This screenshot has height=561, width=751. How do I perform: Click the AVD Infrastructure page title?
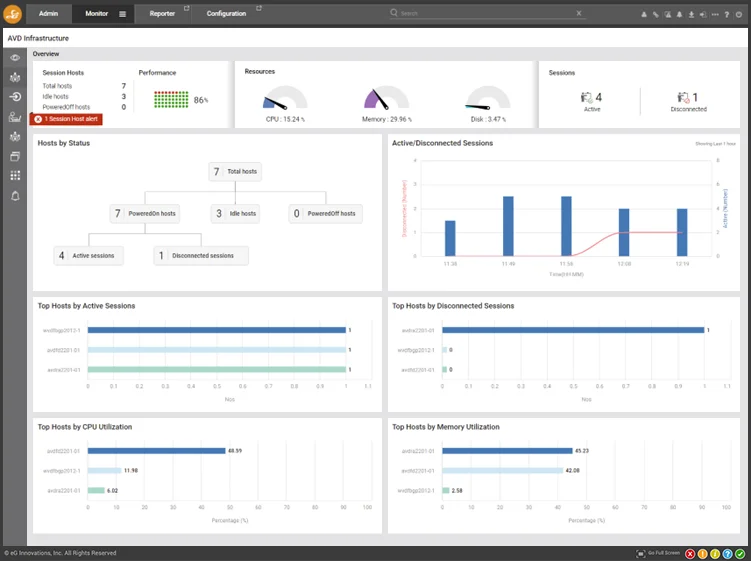coord(38,38)
